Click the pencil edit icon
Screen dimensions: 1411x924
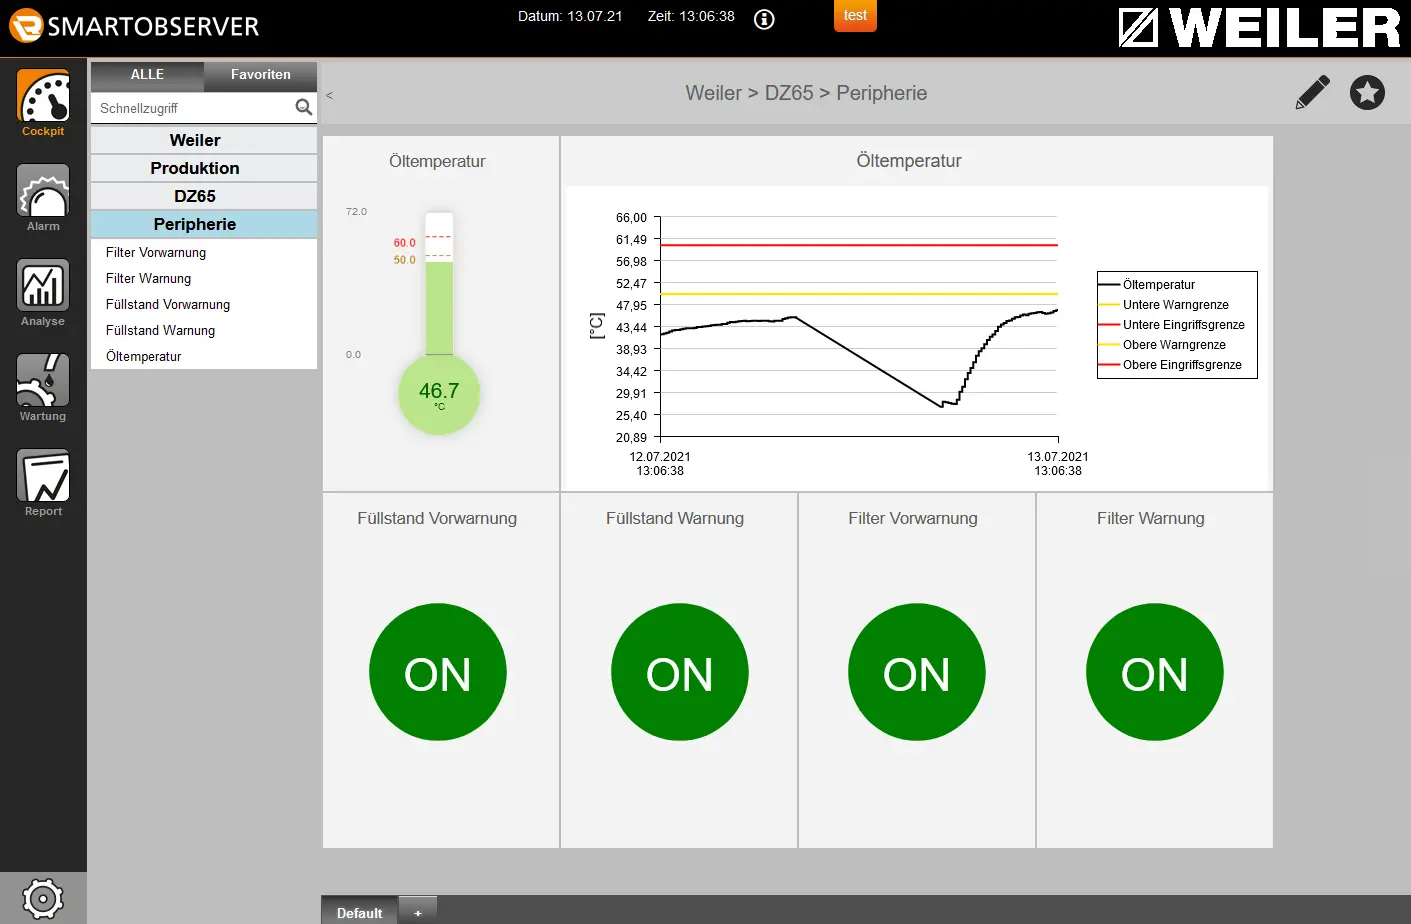(x=1312, y=92)
